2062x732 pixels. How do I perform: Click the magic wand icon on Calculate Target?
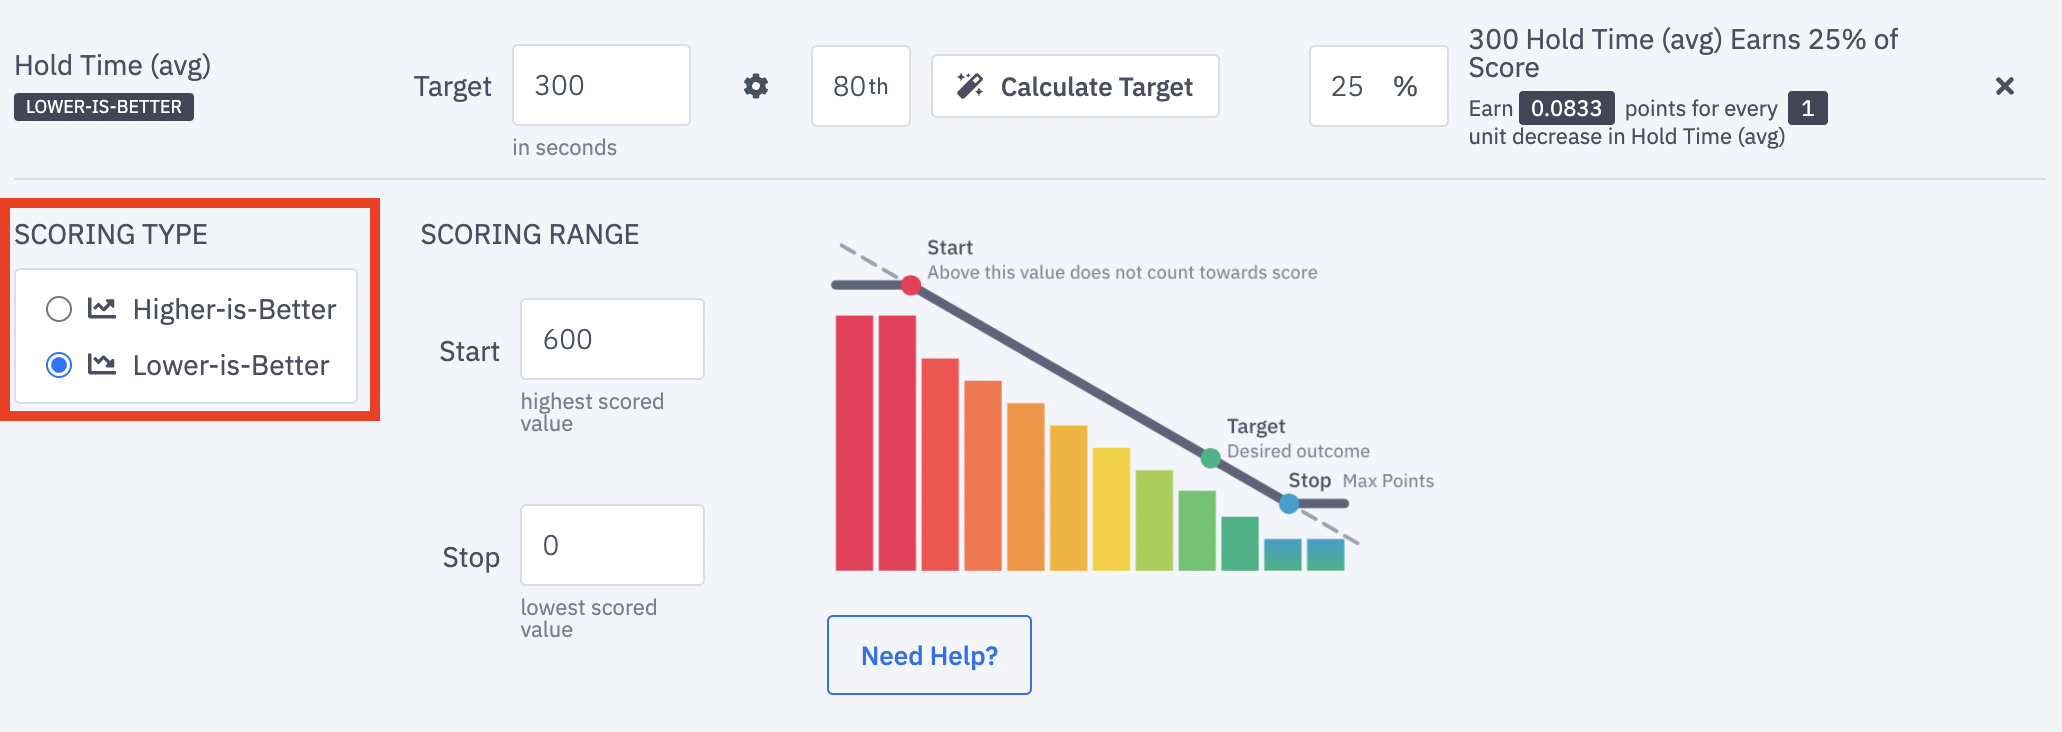point(969,86)
